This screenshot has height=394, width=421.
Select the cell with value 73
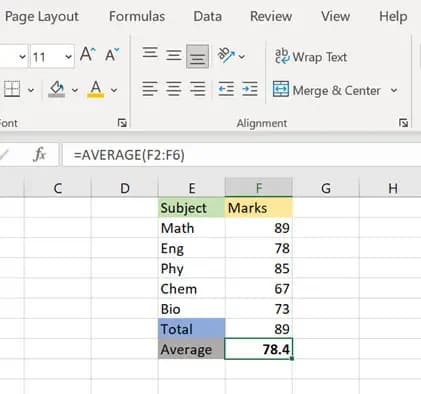pyautogui.click(x=259, y=309)
